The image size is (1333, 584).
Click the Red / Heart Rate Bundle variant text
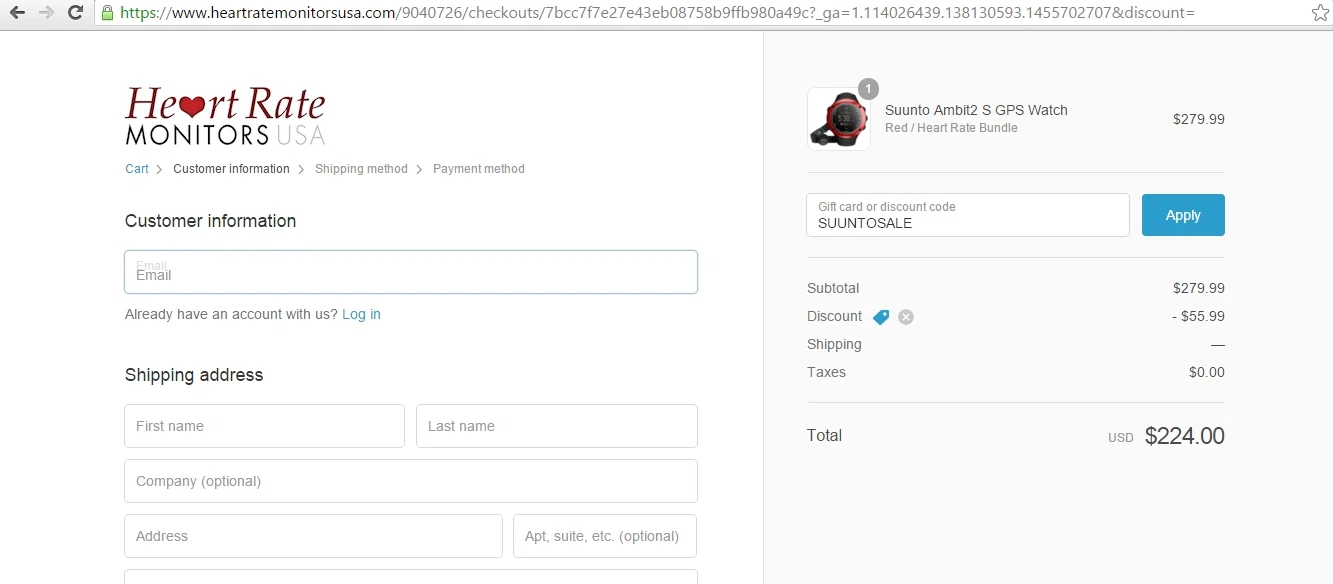pyautogui.click(x=951, y=128)
